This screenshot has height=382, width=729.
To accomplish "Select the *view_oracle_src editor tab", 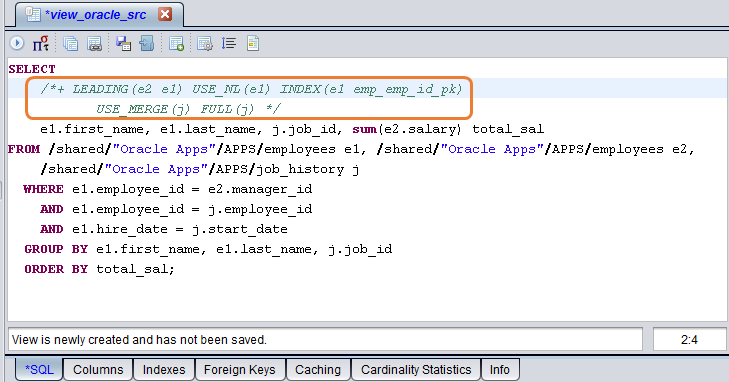I will [x=95, y=14].
